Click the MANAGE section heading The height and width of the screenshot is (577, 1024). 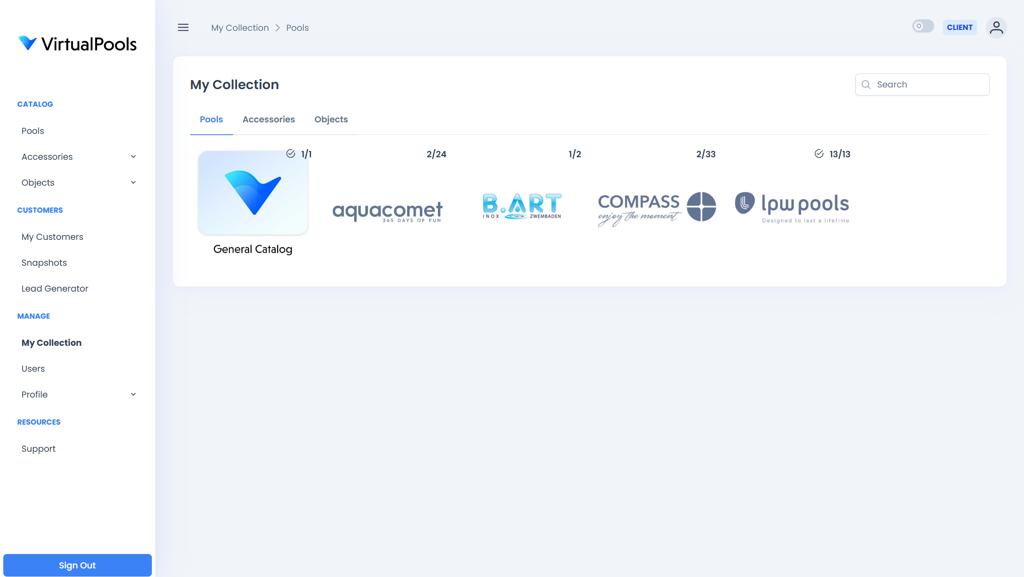pos(33,316)
